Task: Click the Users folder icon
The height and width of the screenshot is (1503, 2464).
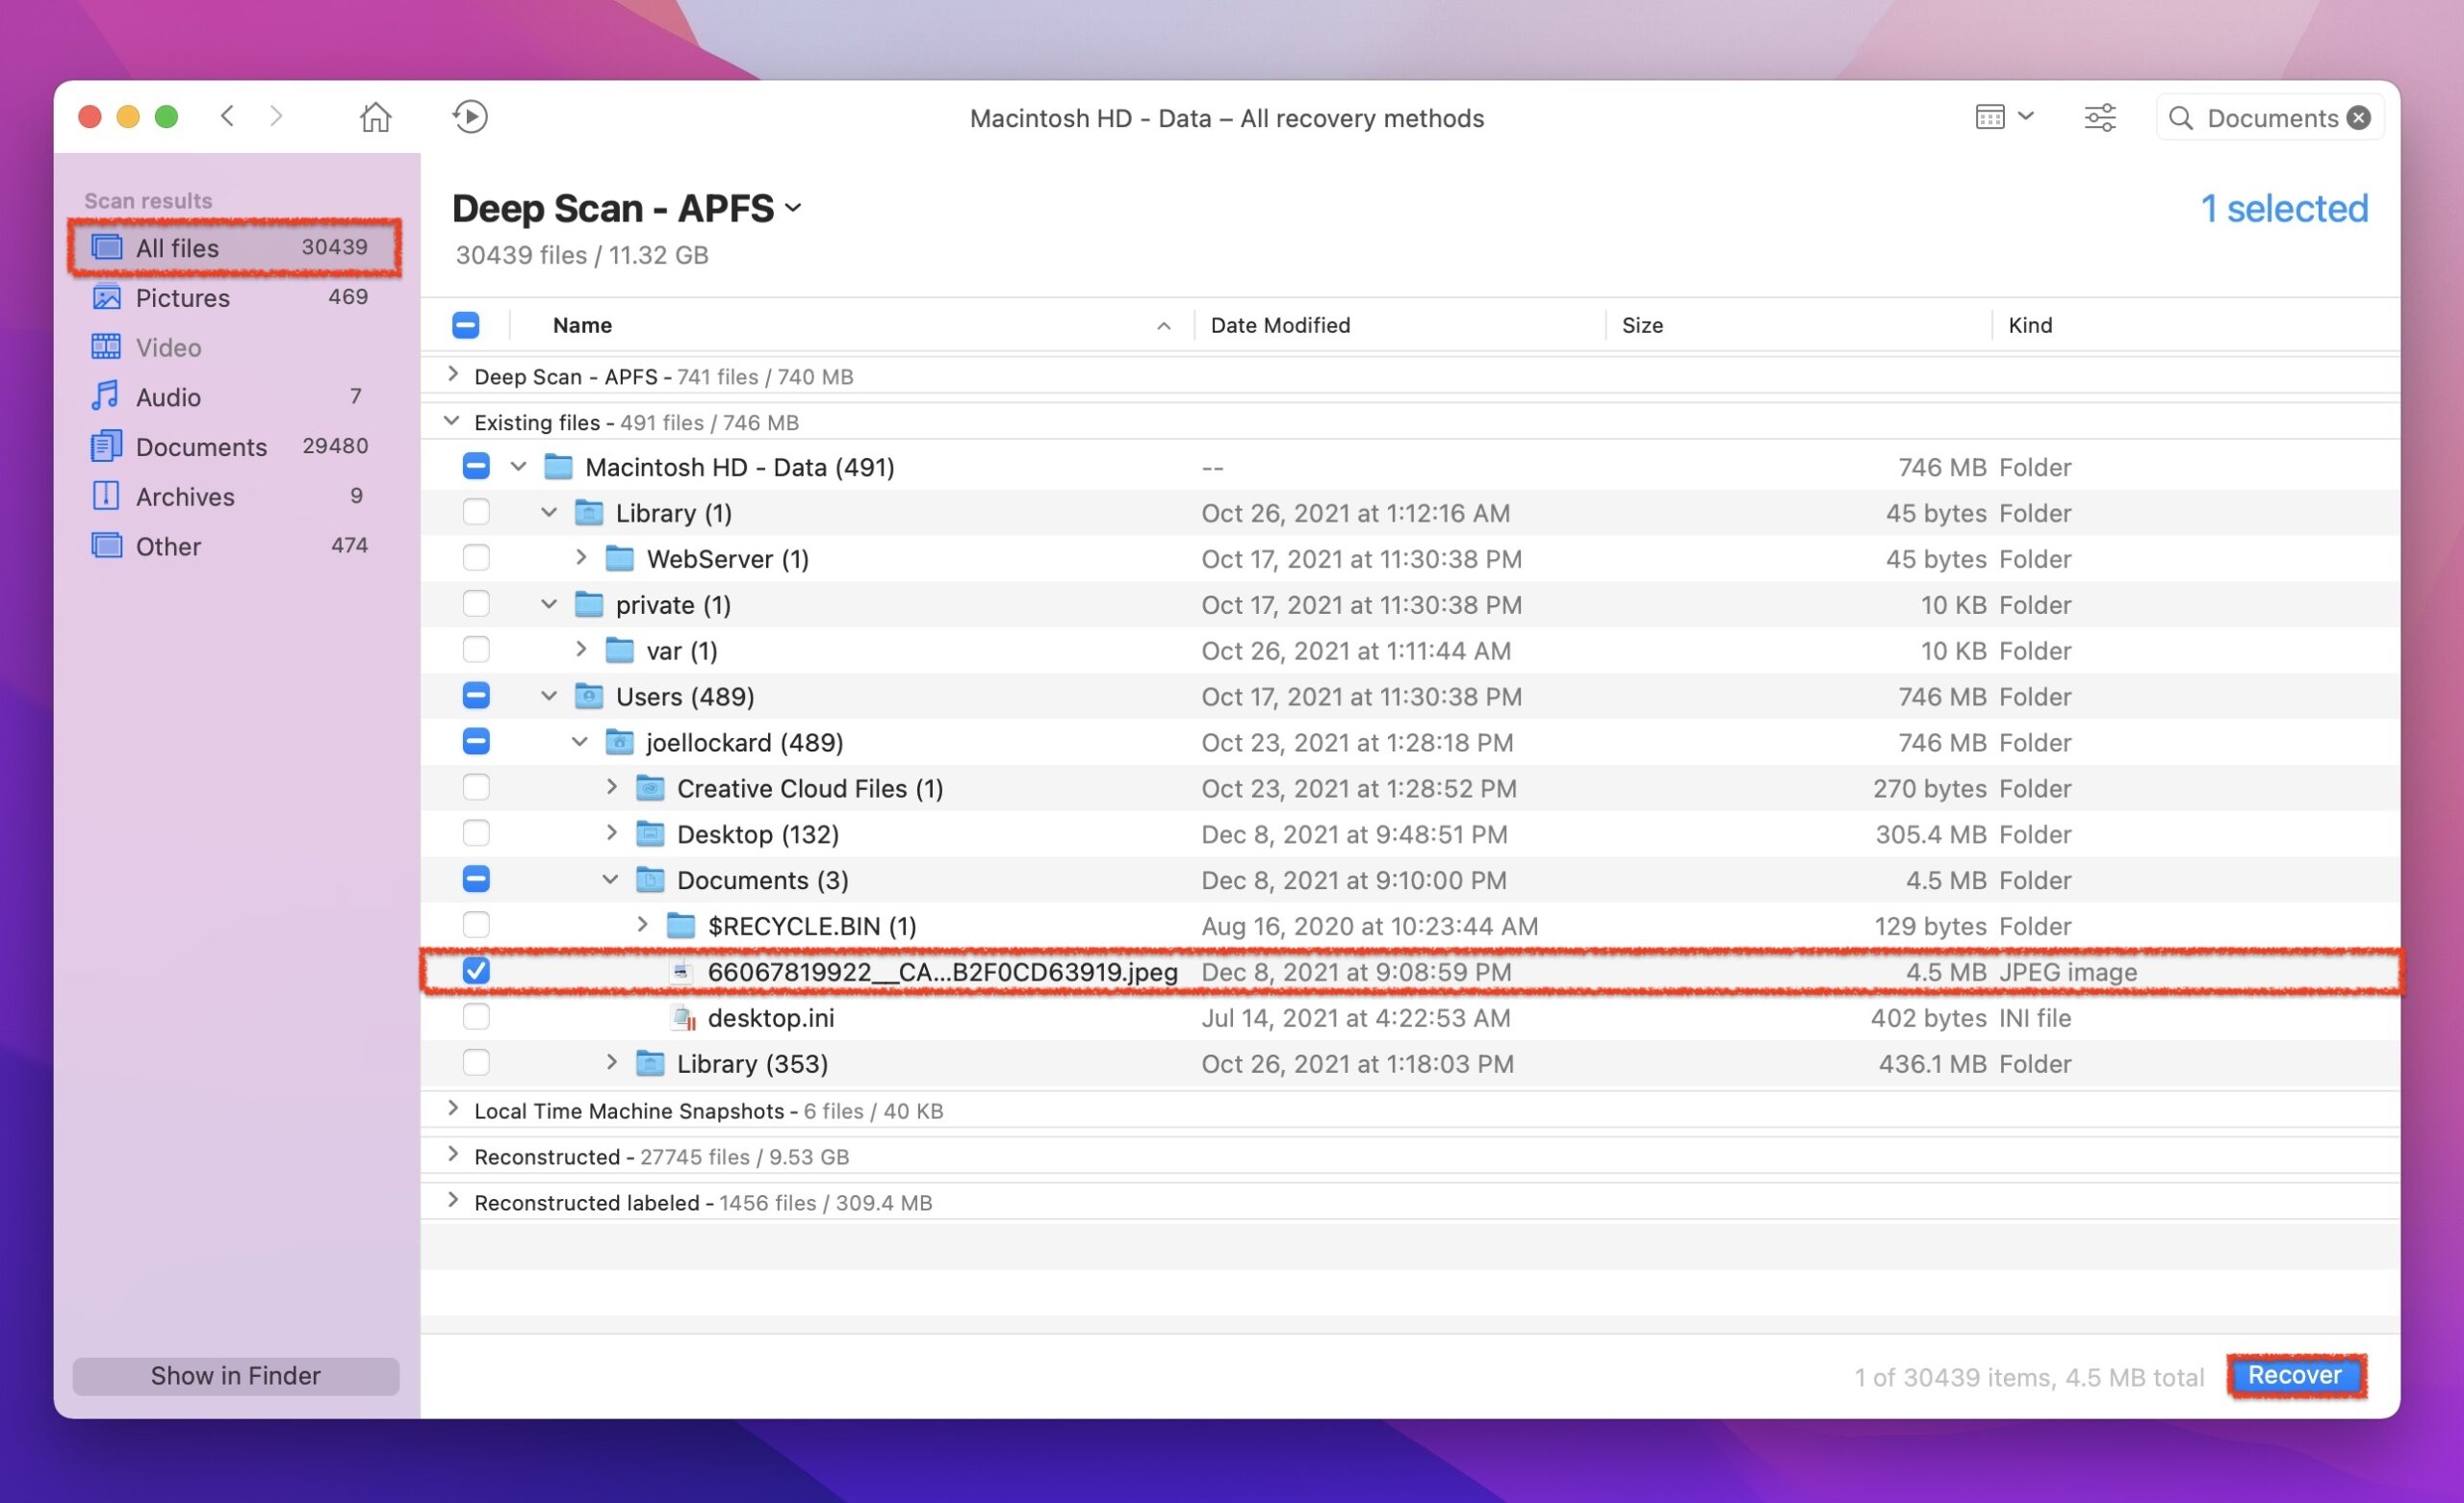Action: (589, 696)
